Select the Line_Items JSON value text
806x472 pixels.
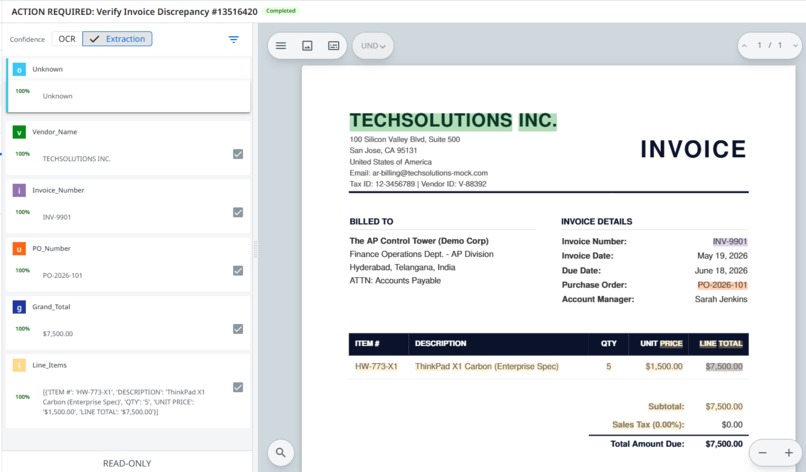click(123, 402)
